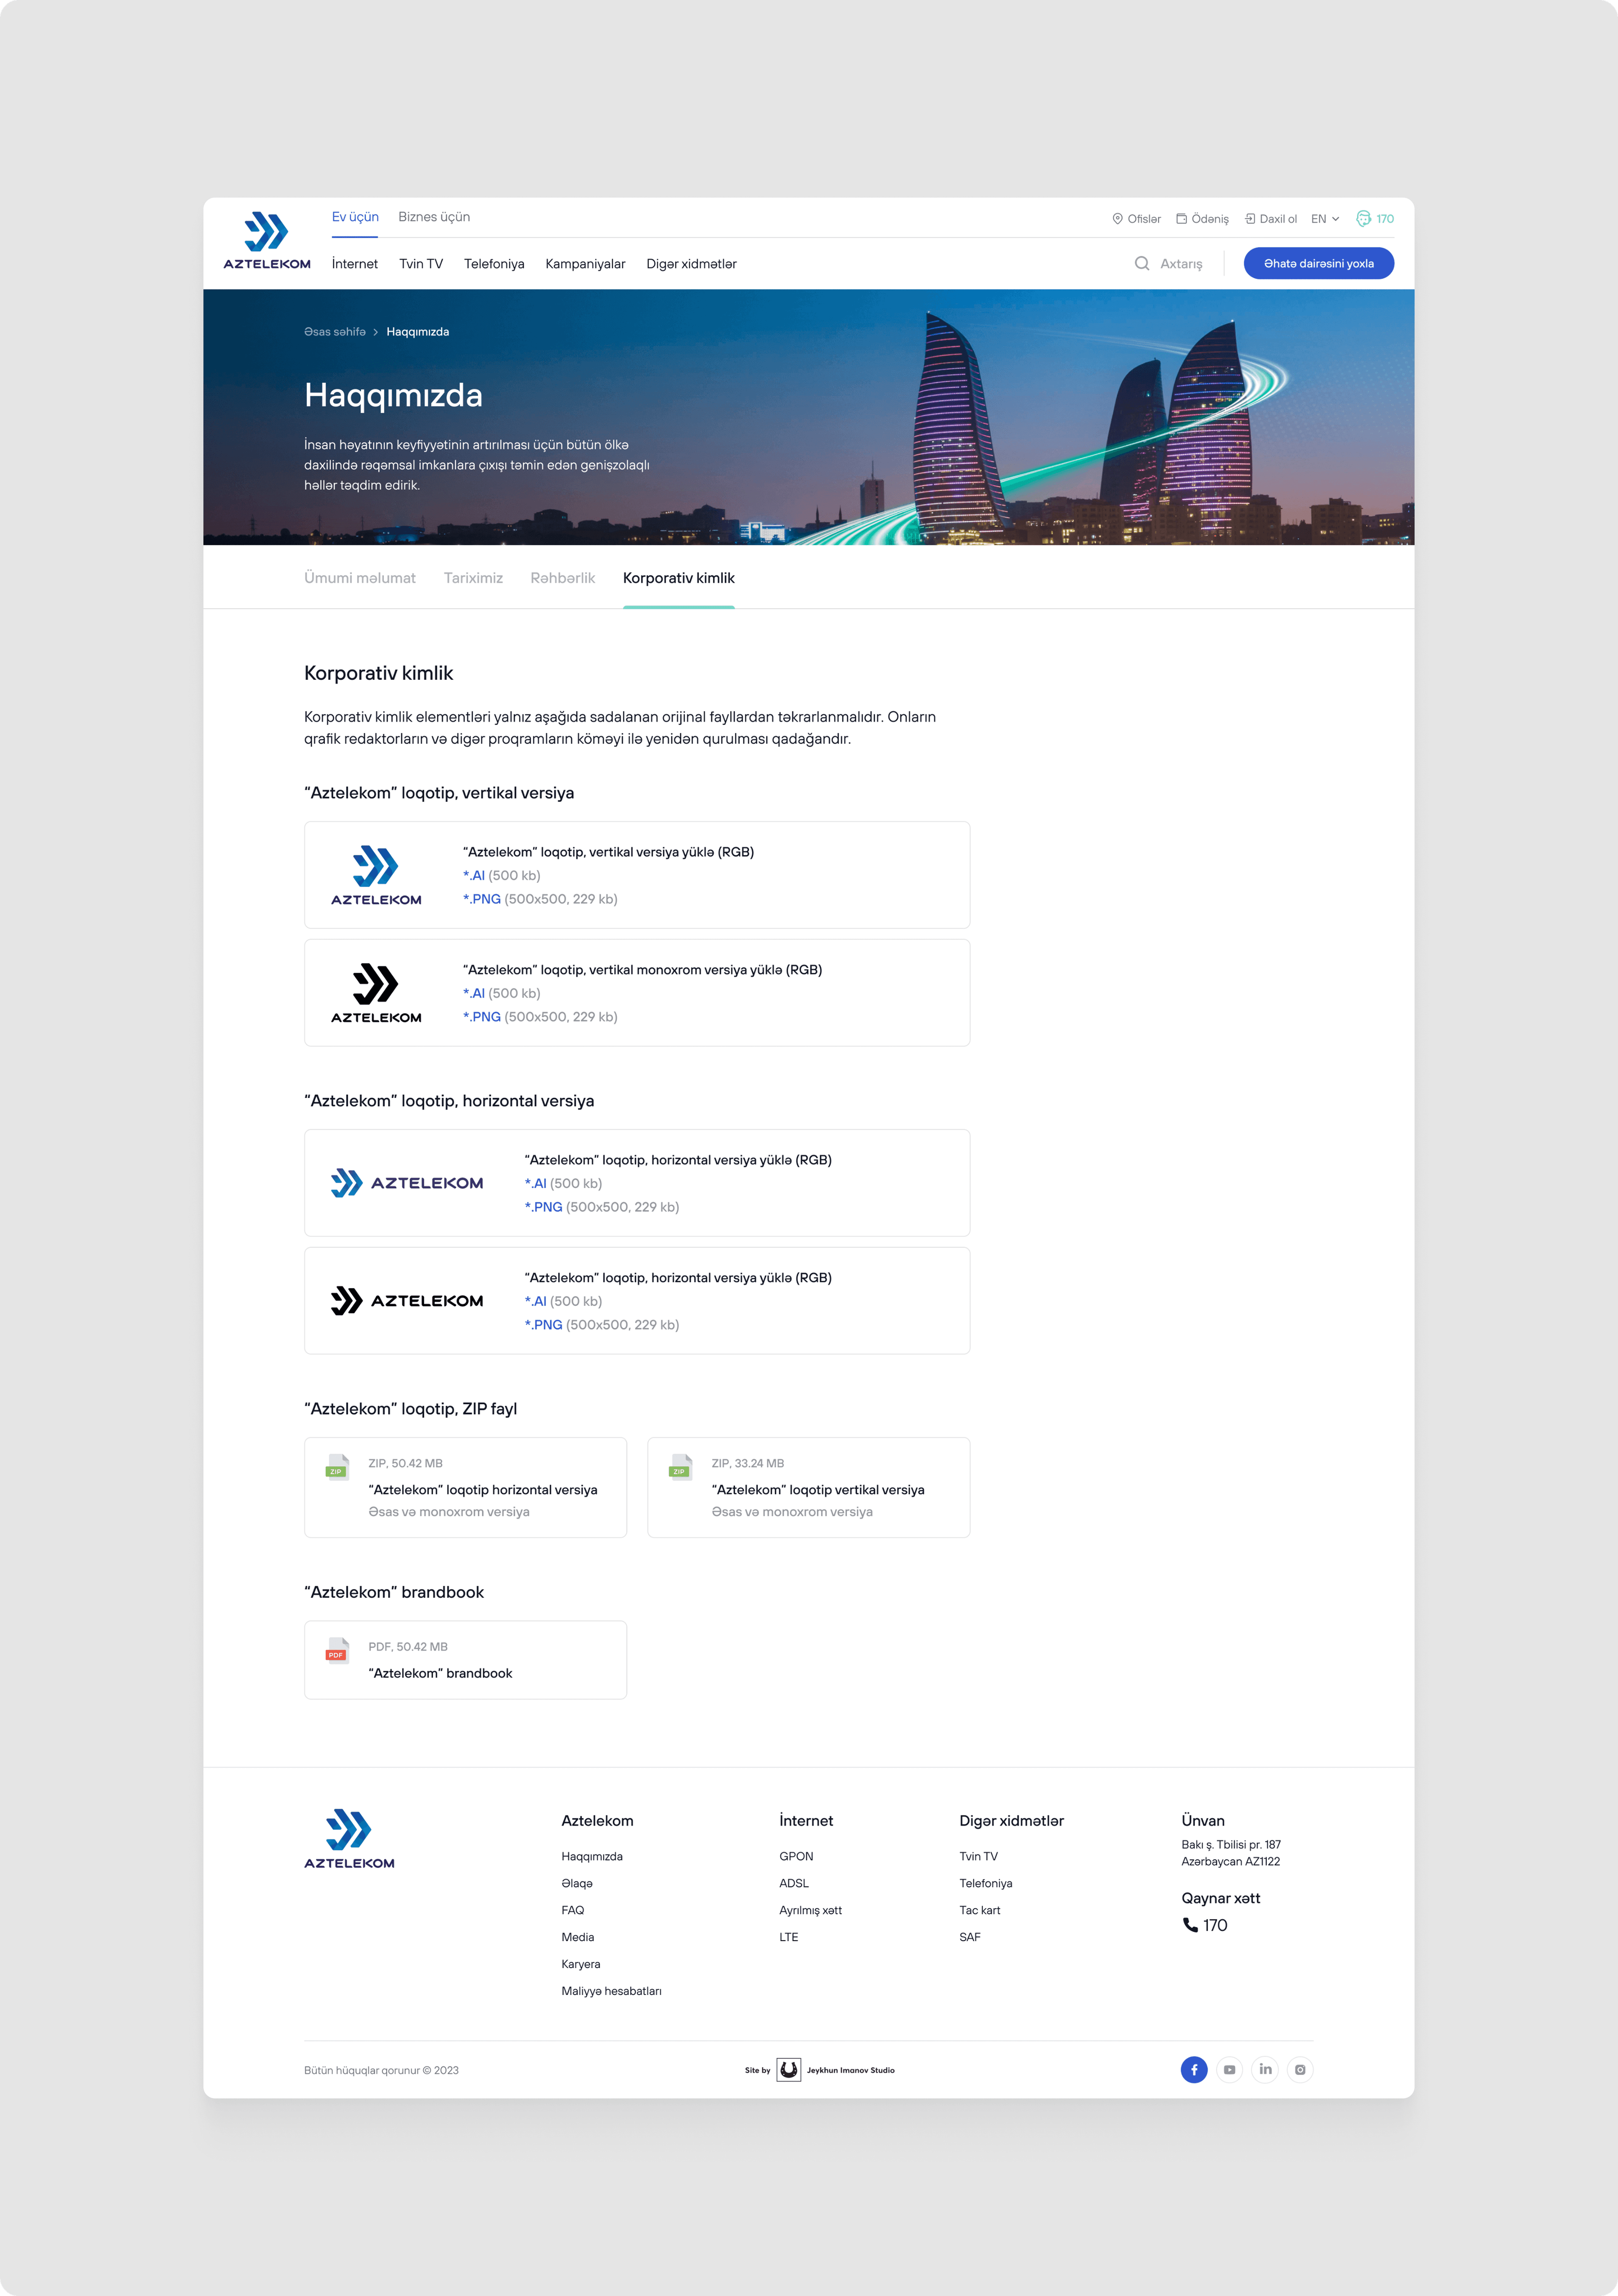Image resolution: width=1618 pixels, height=2296 pixels.
Task: Click the 170 support headset icon
Action: [x=1363, y=219]
